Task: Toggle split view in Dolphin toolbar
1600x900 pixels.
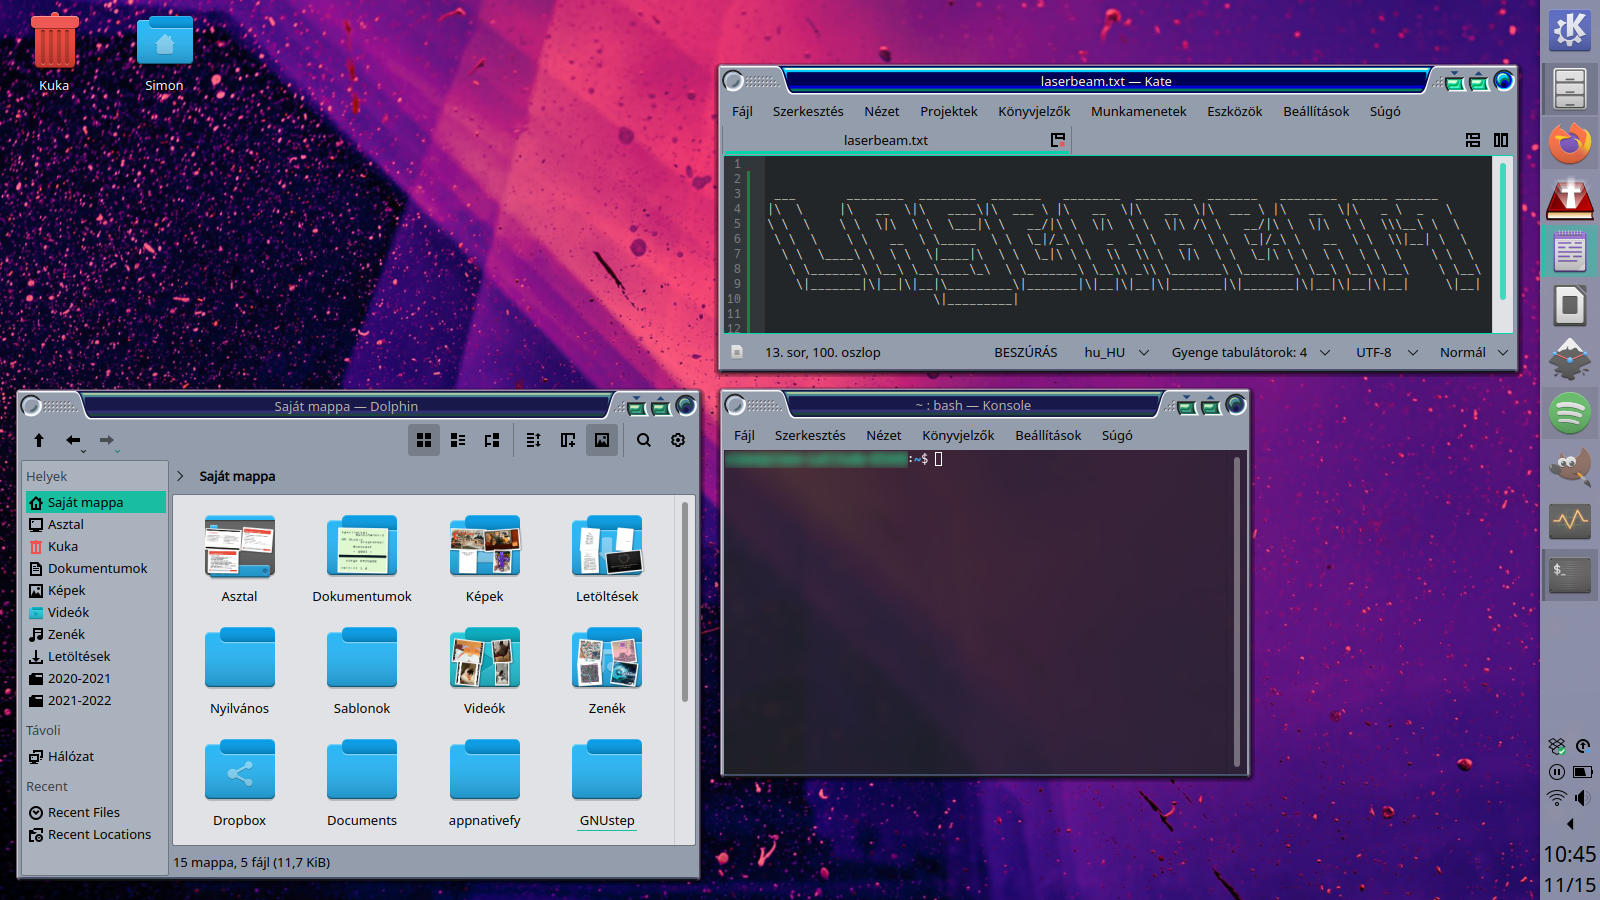Action: tap(567, 440)
